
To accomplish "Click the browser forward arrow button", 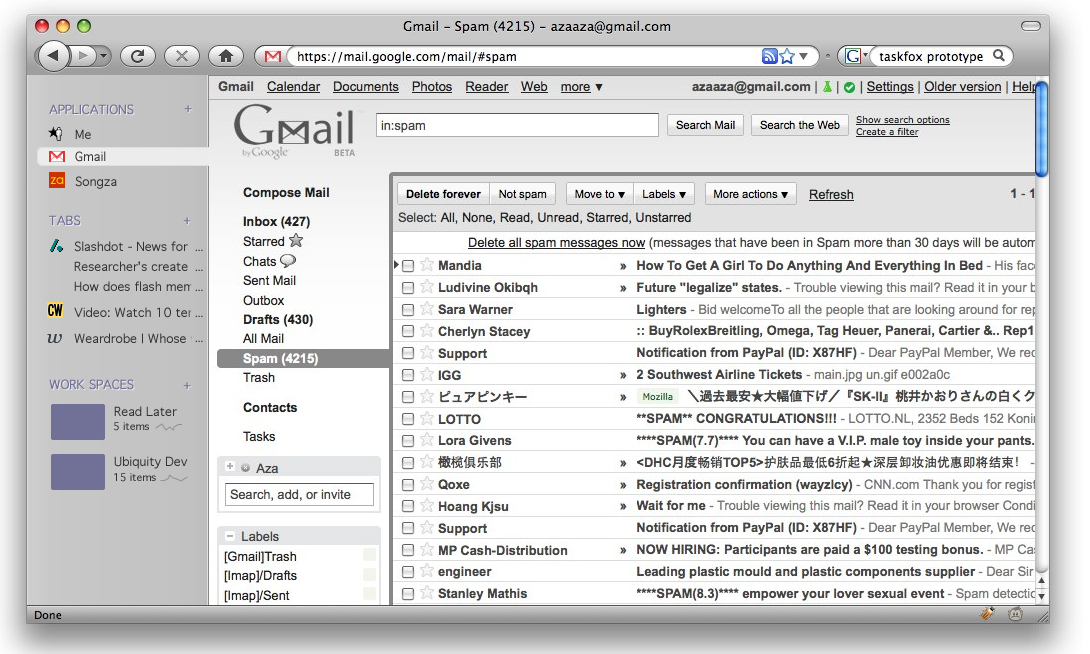I will coord(83,56).
